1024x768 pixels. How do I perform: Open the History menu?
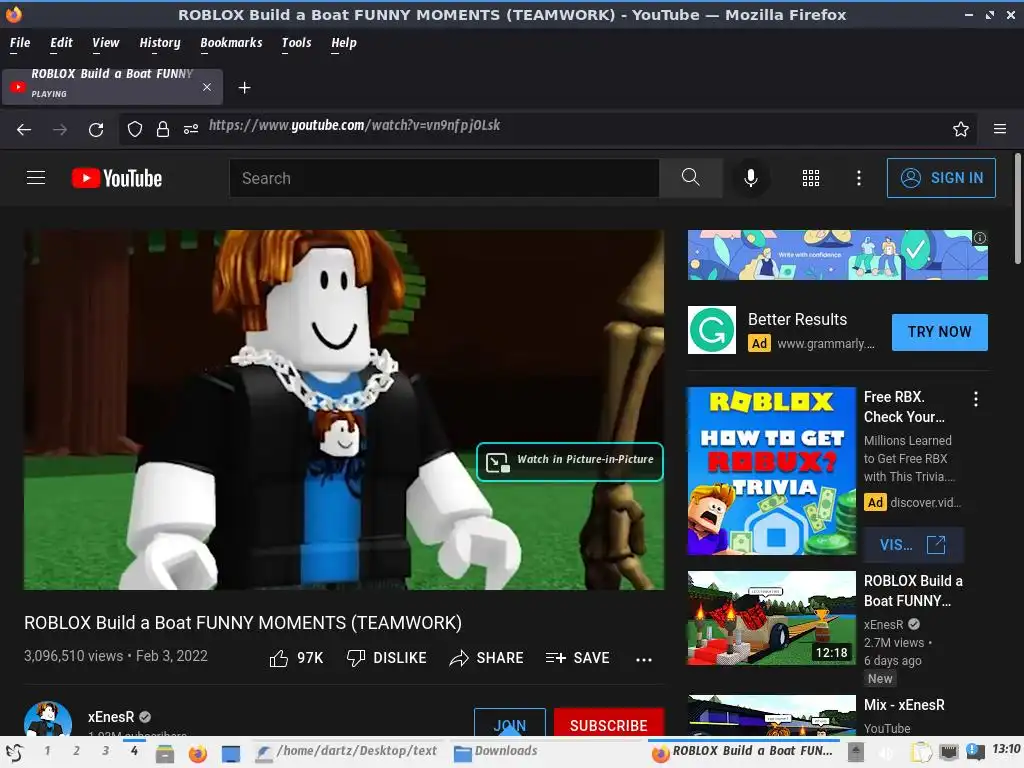(x=159, y=43)
